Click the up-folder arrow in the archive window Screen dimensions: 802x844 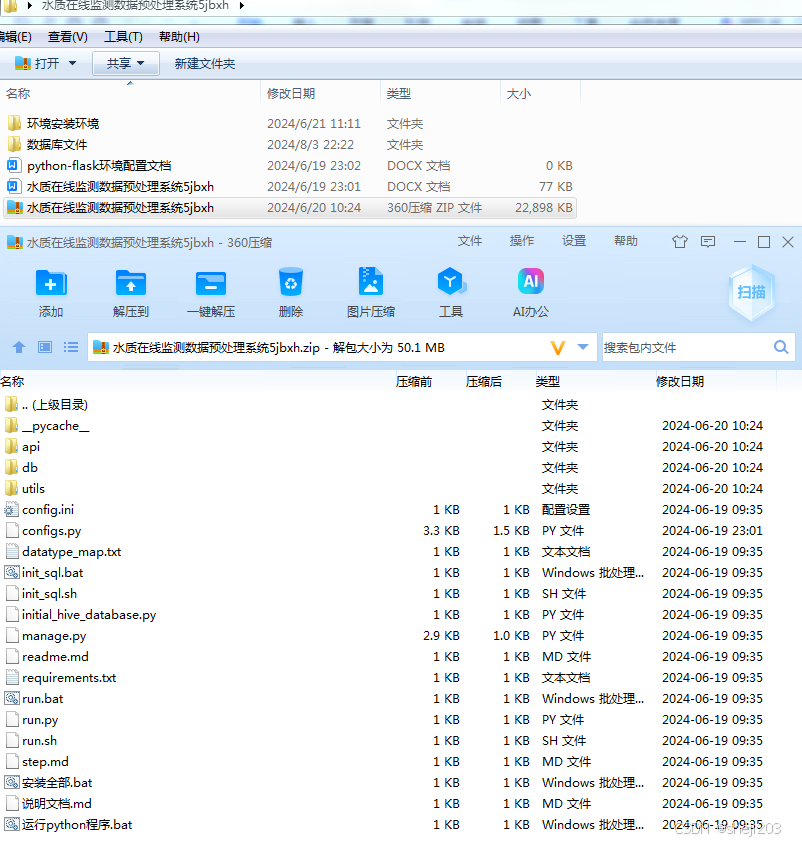coord(18,347)
